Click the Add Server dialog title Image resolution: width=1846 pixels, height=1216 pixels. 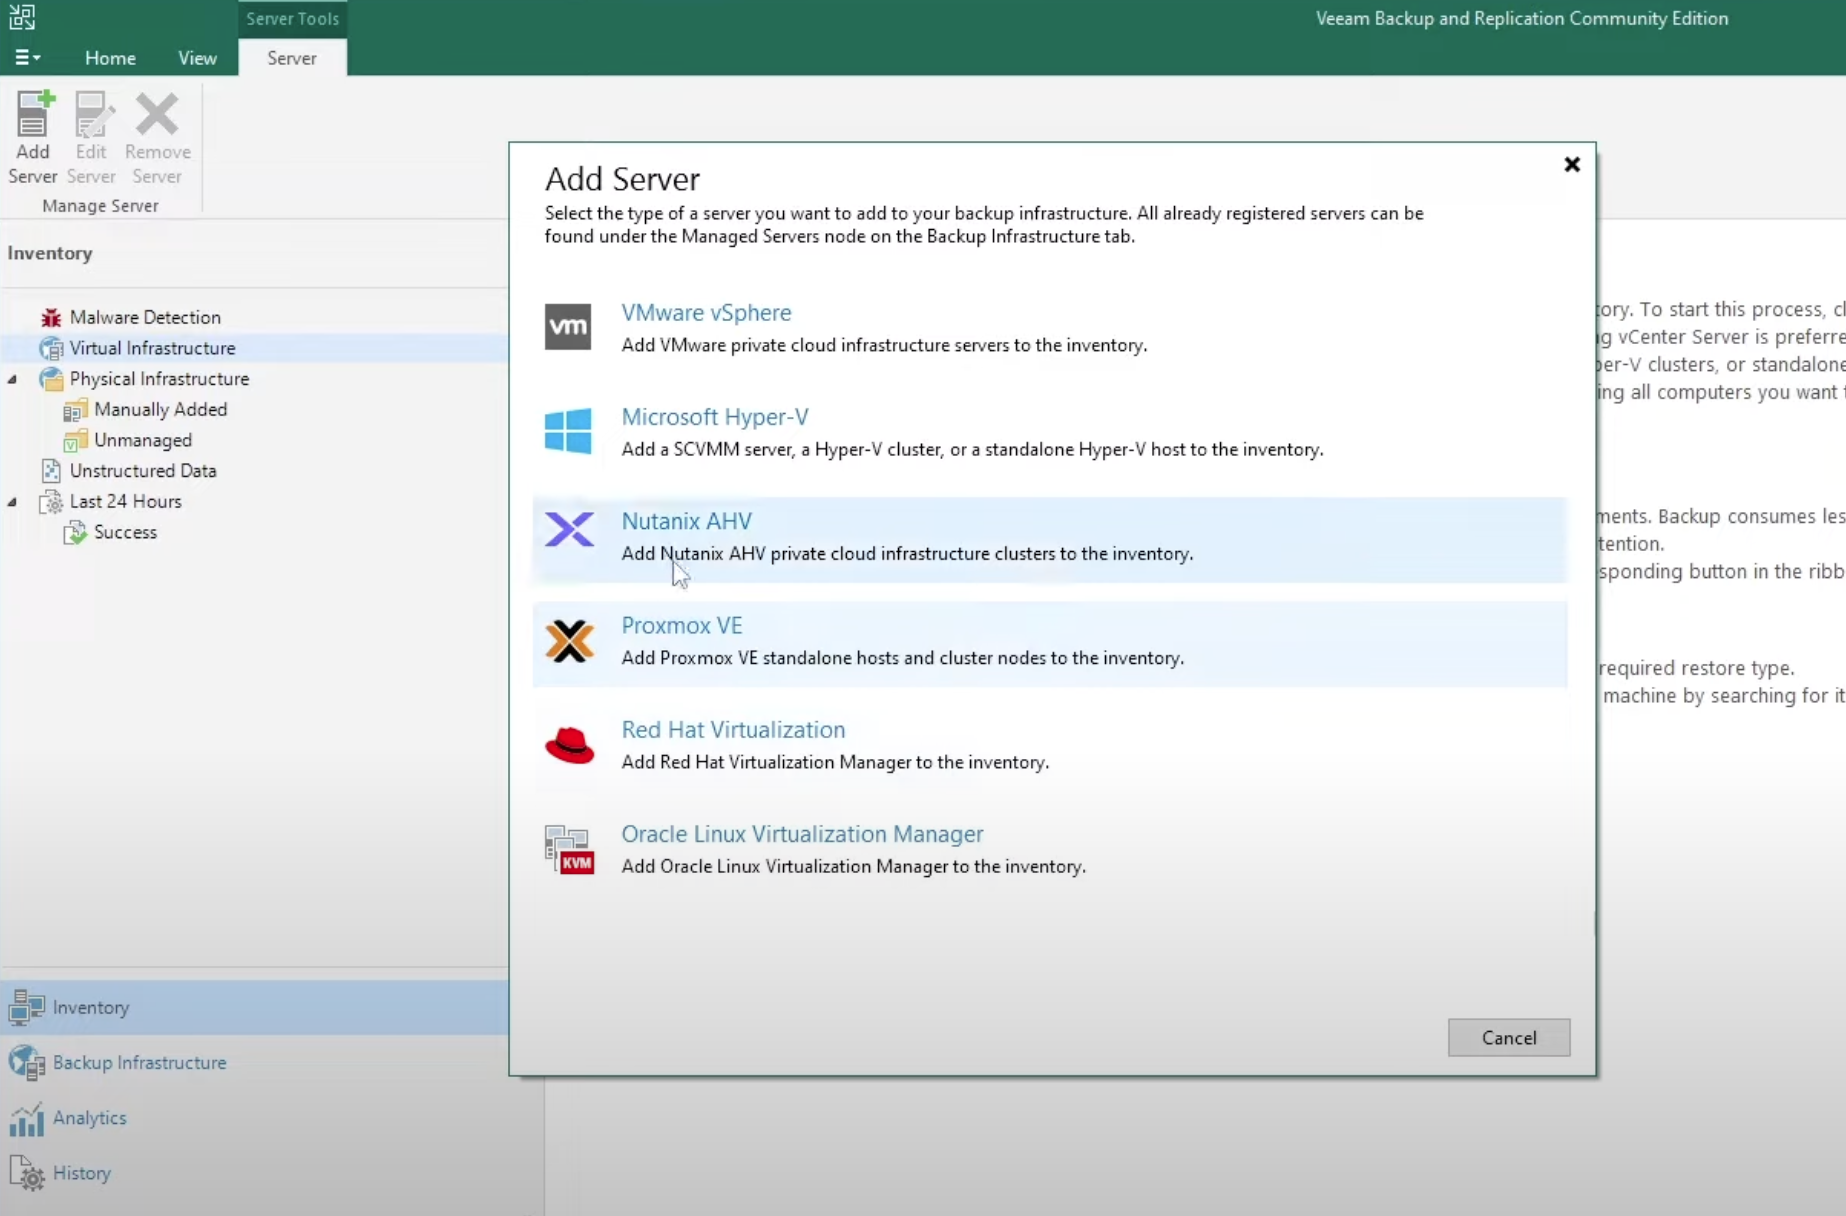tap(622, 179)
